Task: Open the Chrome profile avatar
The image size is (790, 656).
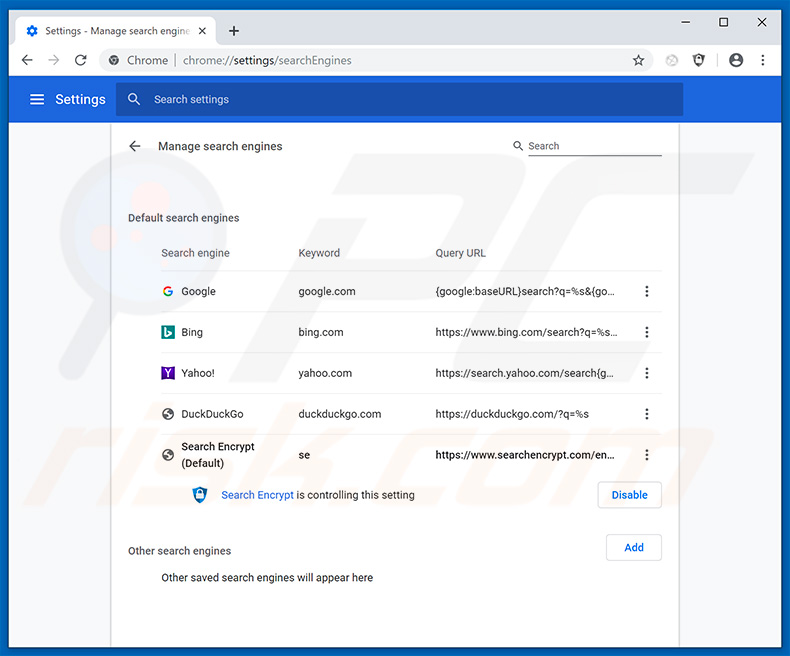Action: pos(736,60)
